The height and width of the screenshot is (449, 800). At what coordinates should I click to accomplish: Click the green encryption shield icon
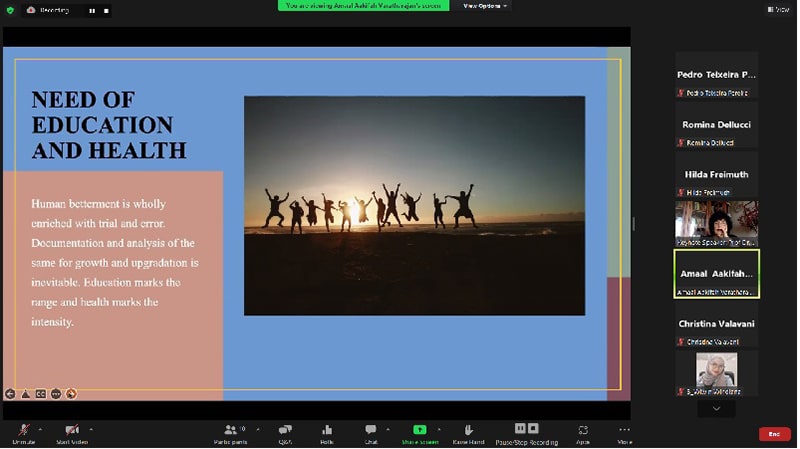(x=10, y=10)
